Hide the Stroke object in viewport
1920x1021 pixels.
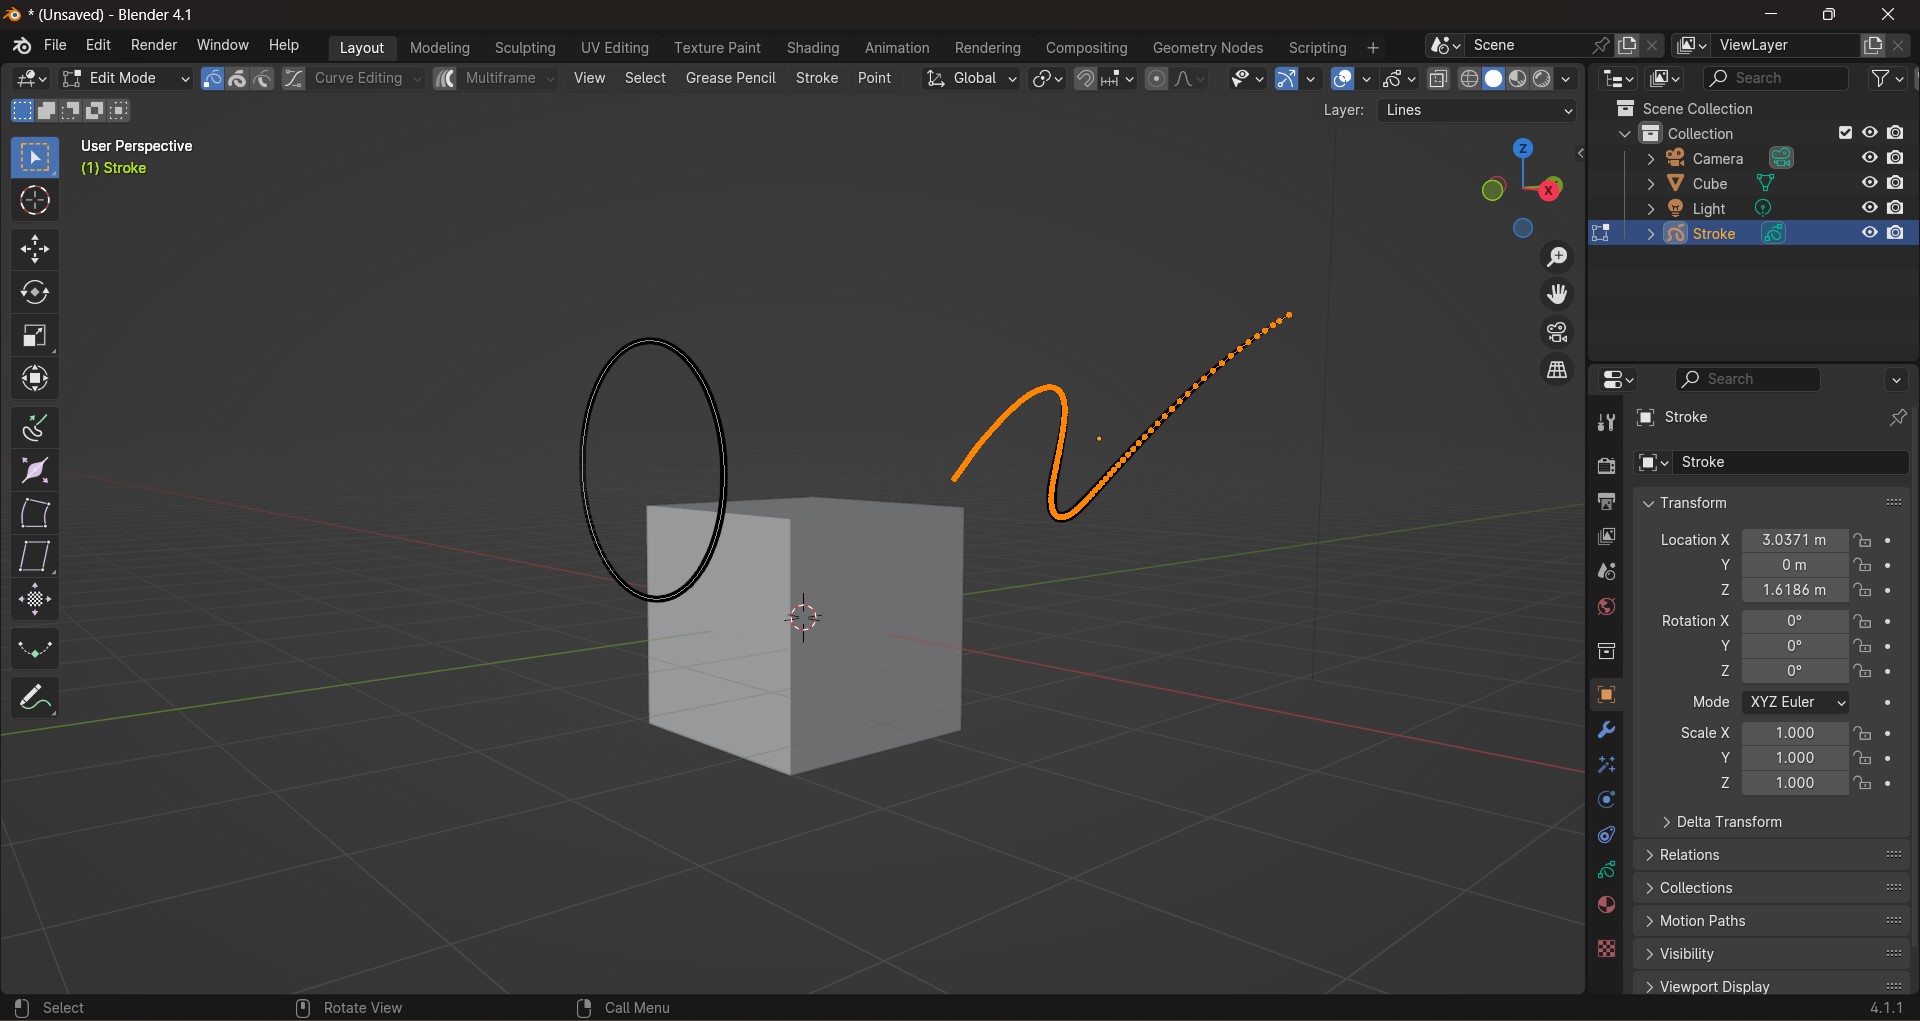click(x=1870, y=233)
